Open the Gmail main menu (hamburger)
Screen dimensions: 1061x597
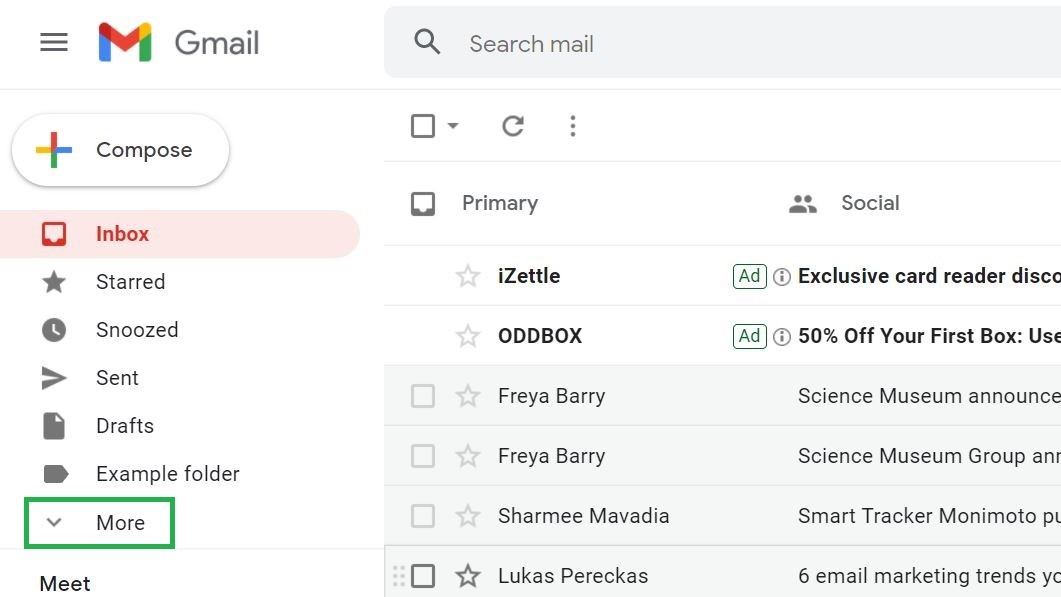[53, 42]
